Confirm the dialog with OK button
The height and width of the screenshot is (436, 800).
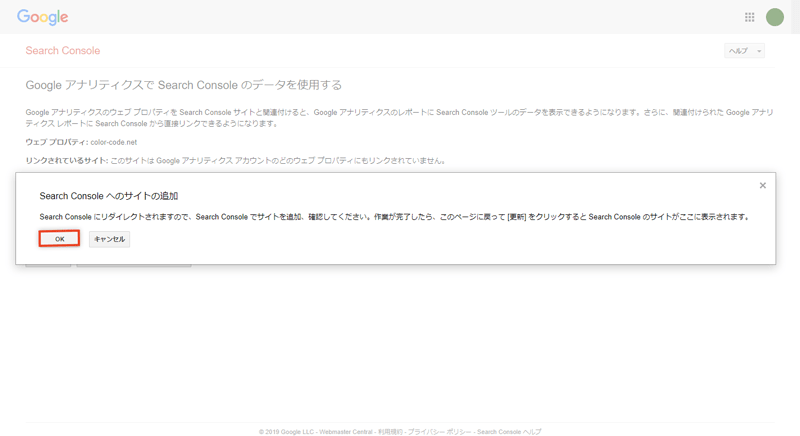click(59, 239)
